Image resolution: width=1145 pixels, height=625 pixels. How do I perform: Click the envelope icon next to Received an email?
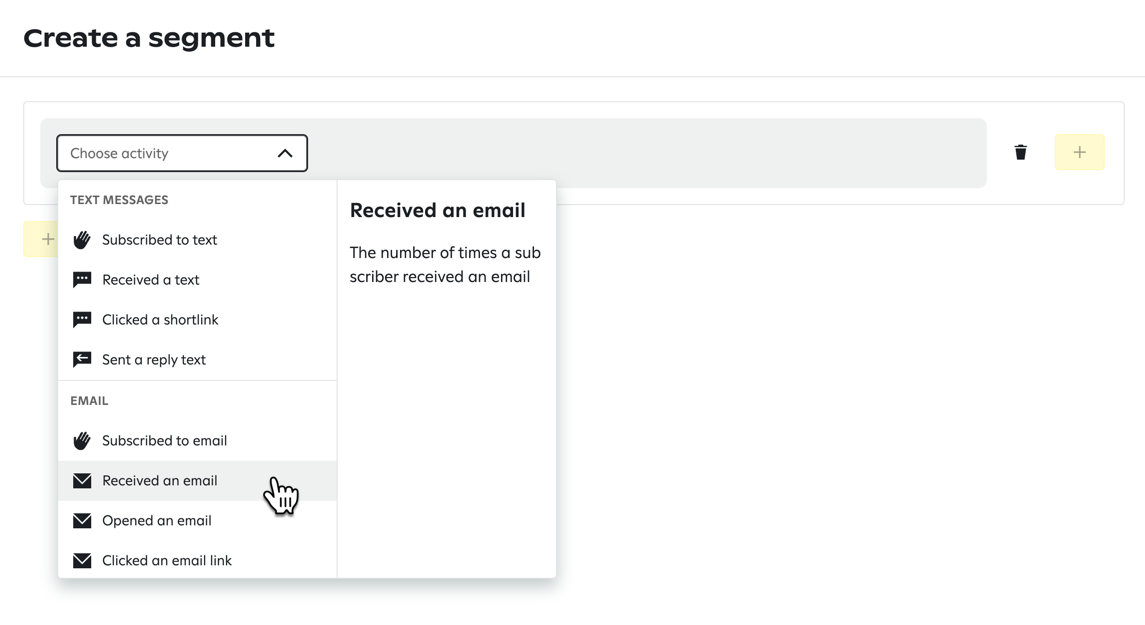click(x=81, y=480)
